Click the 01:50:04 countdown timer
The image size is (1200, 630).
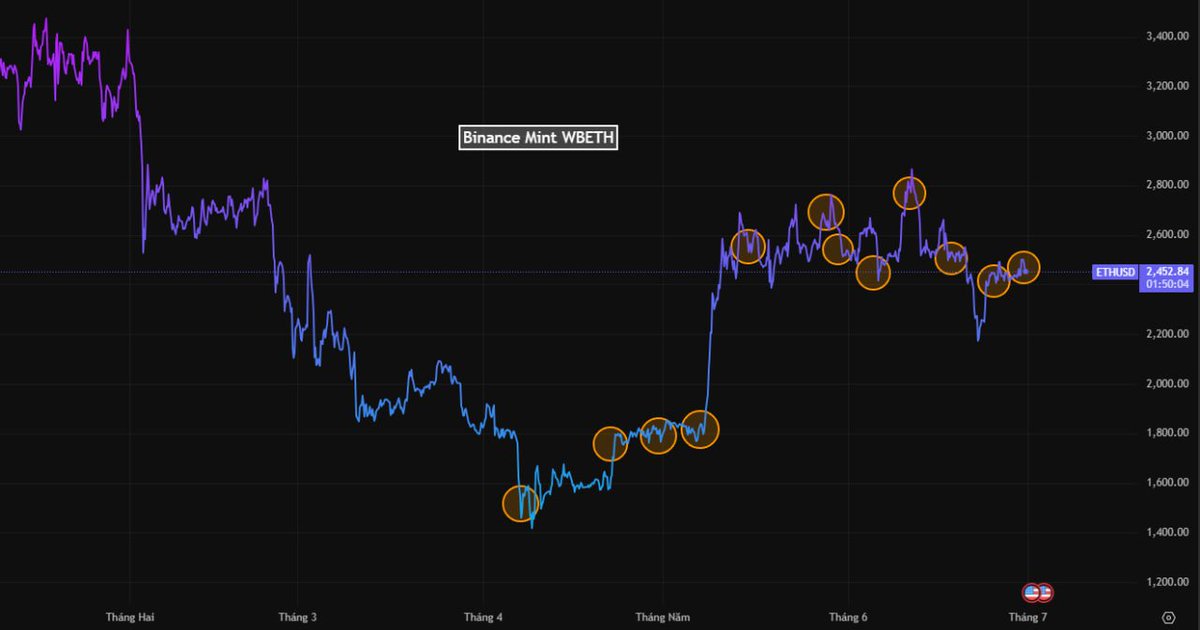click(1167, 284)
